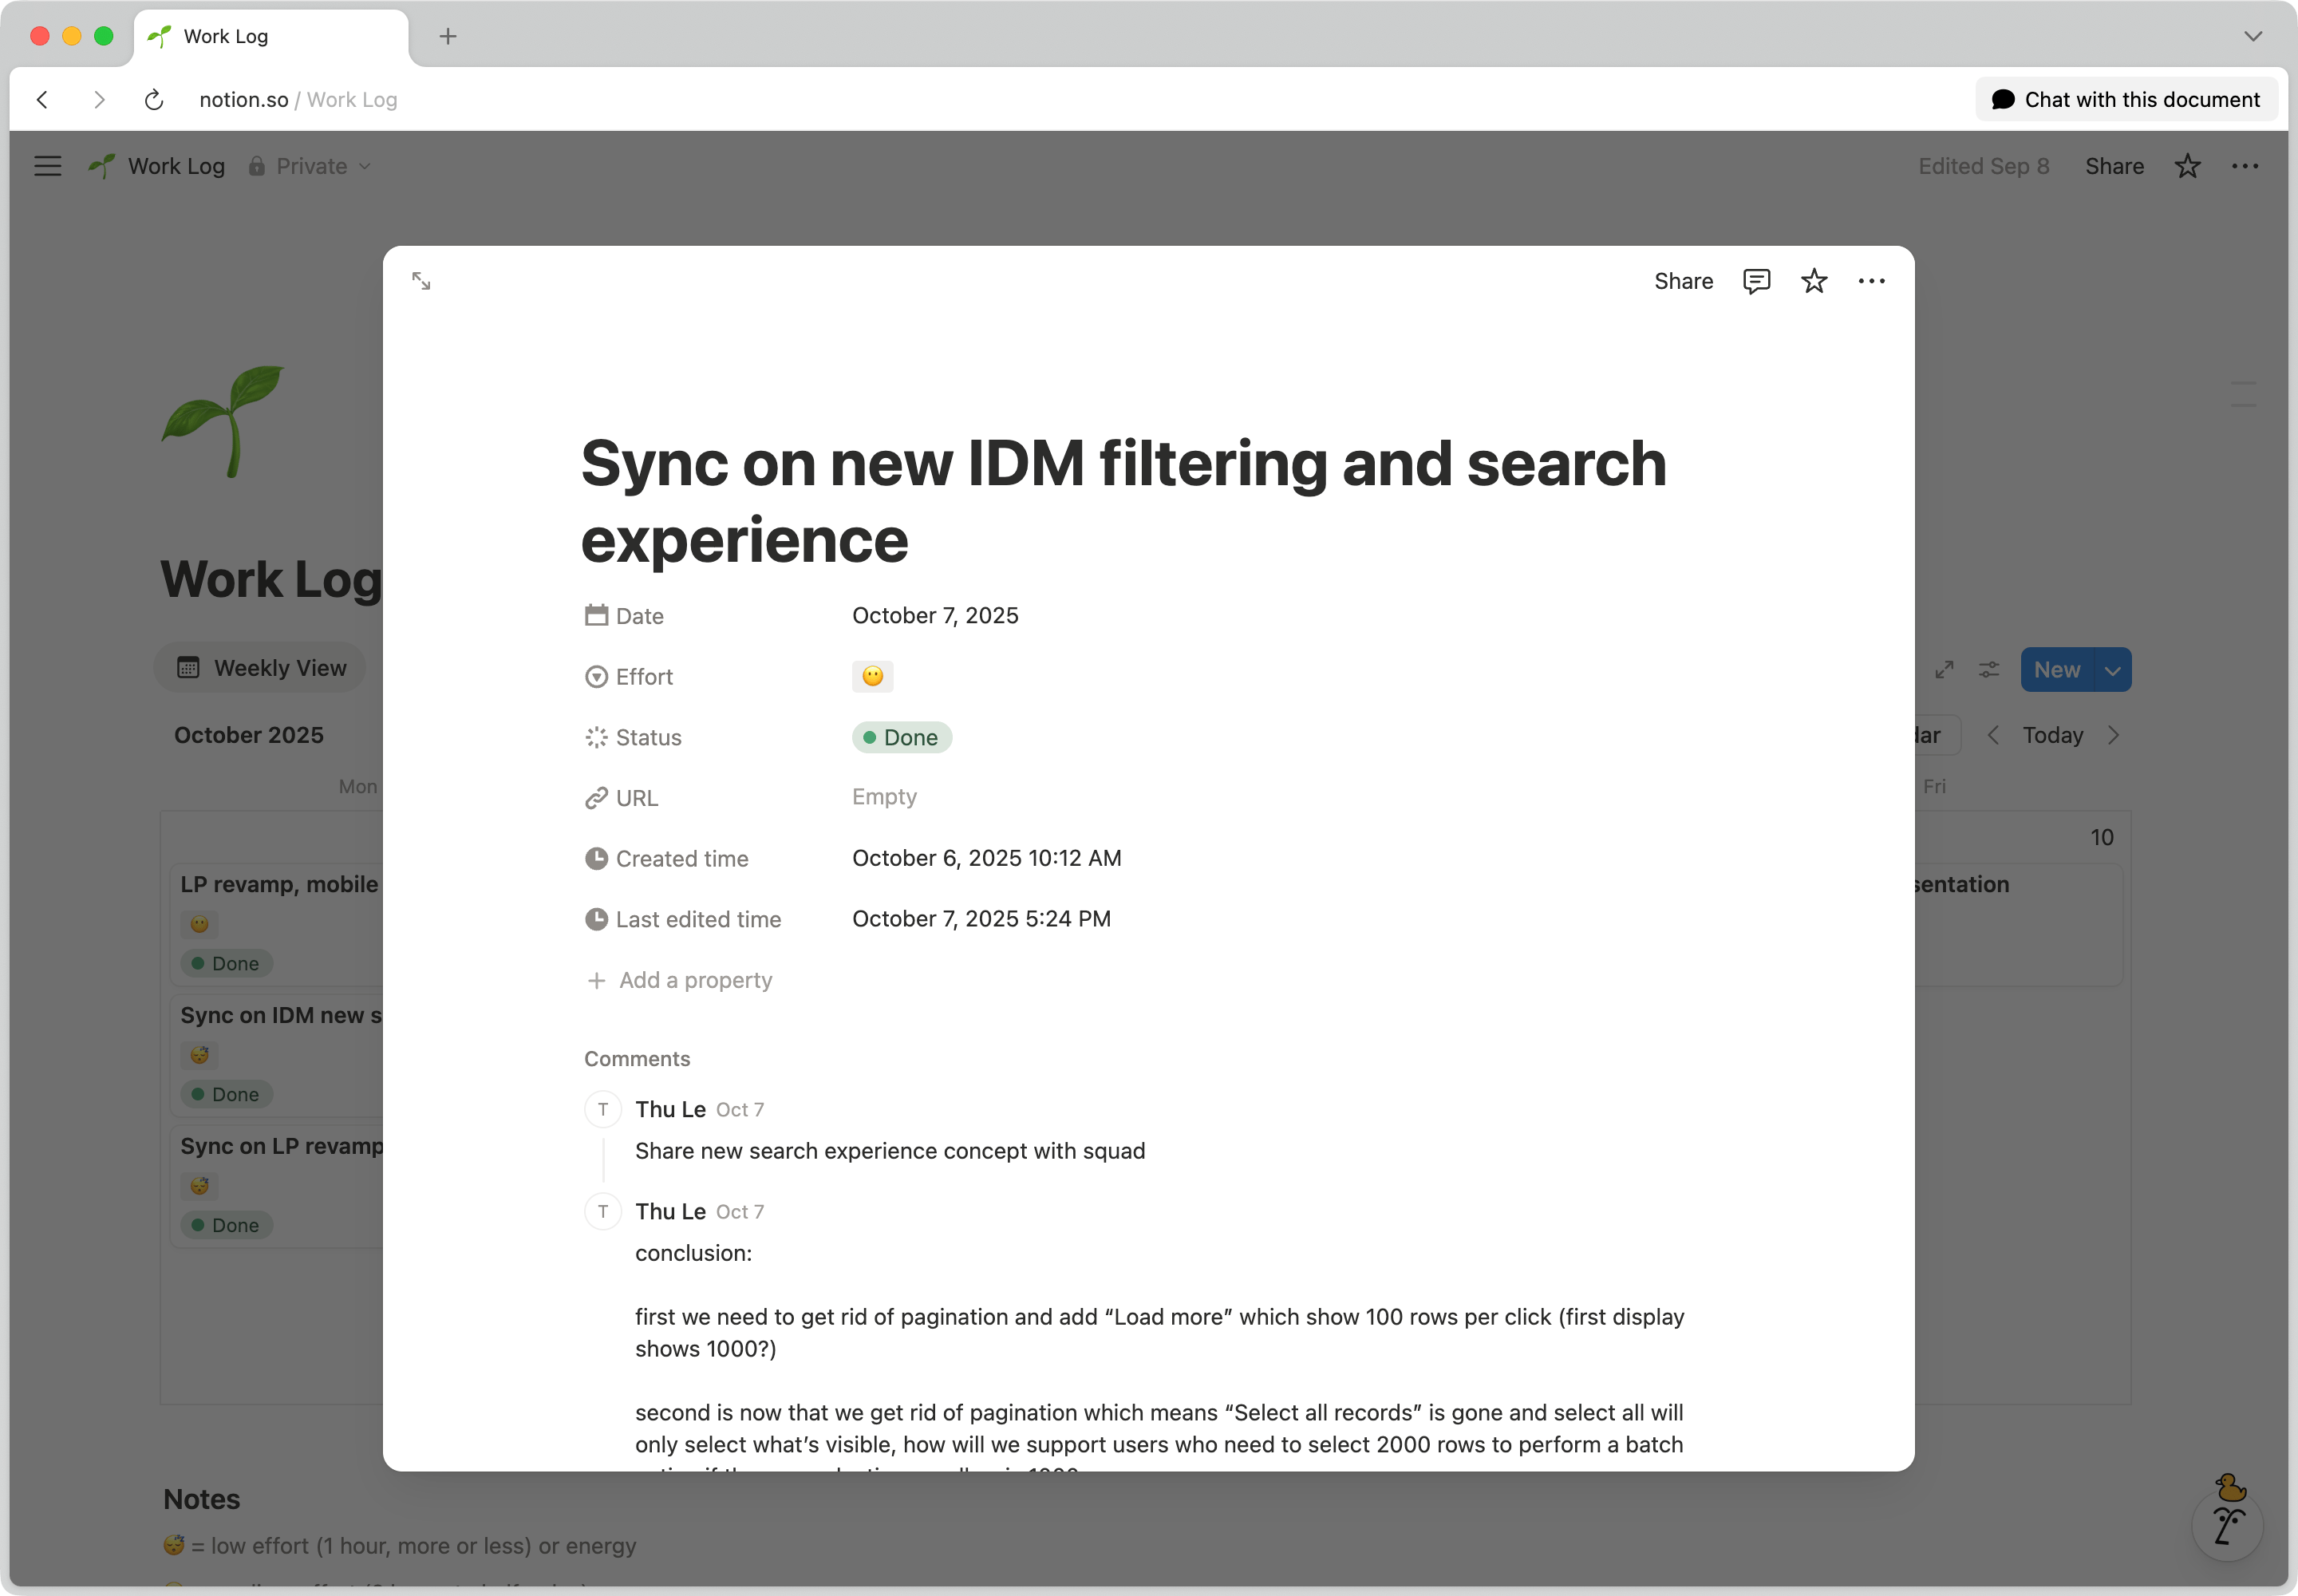The image size is (2298, 1596).
Task: Expand the Private sharing dropdown
Action: coord(310,166)
